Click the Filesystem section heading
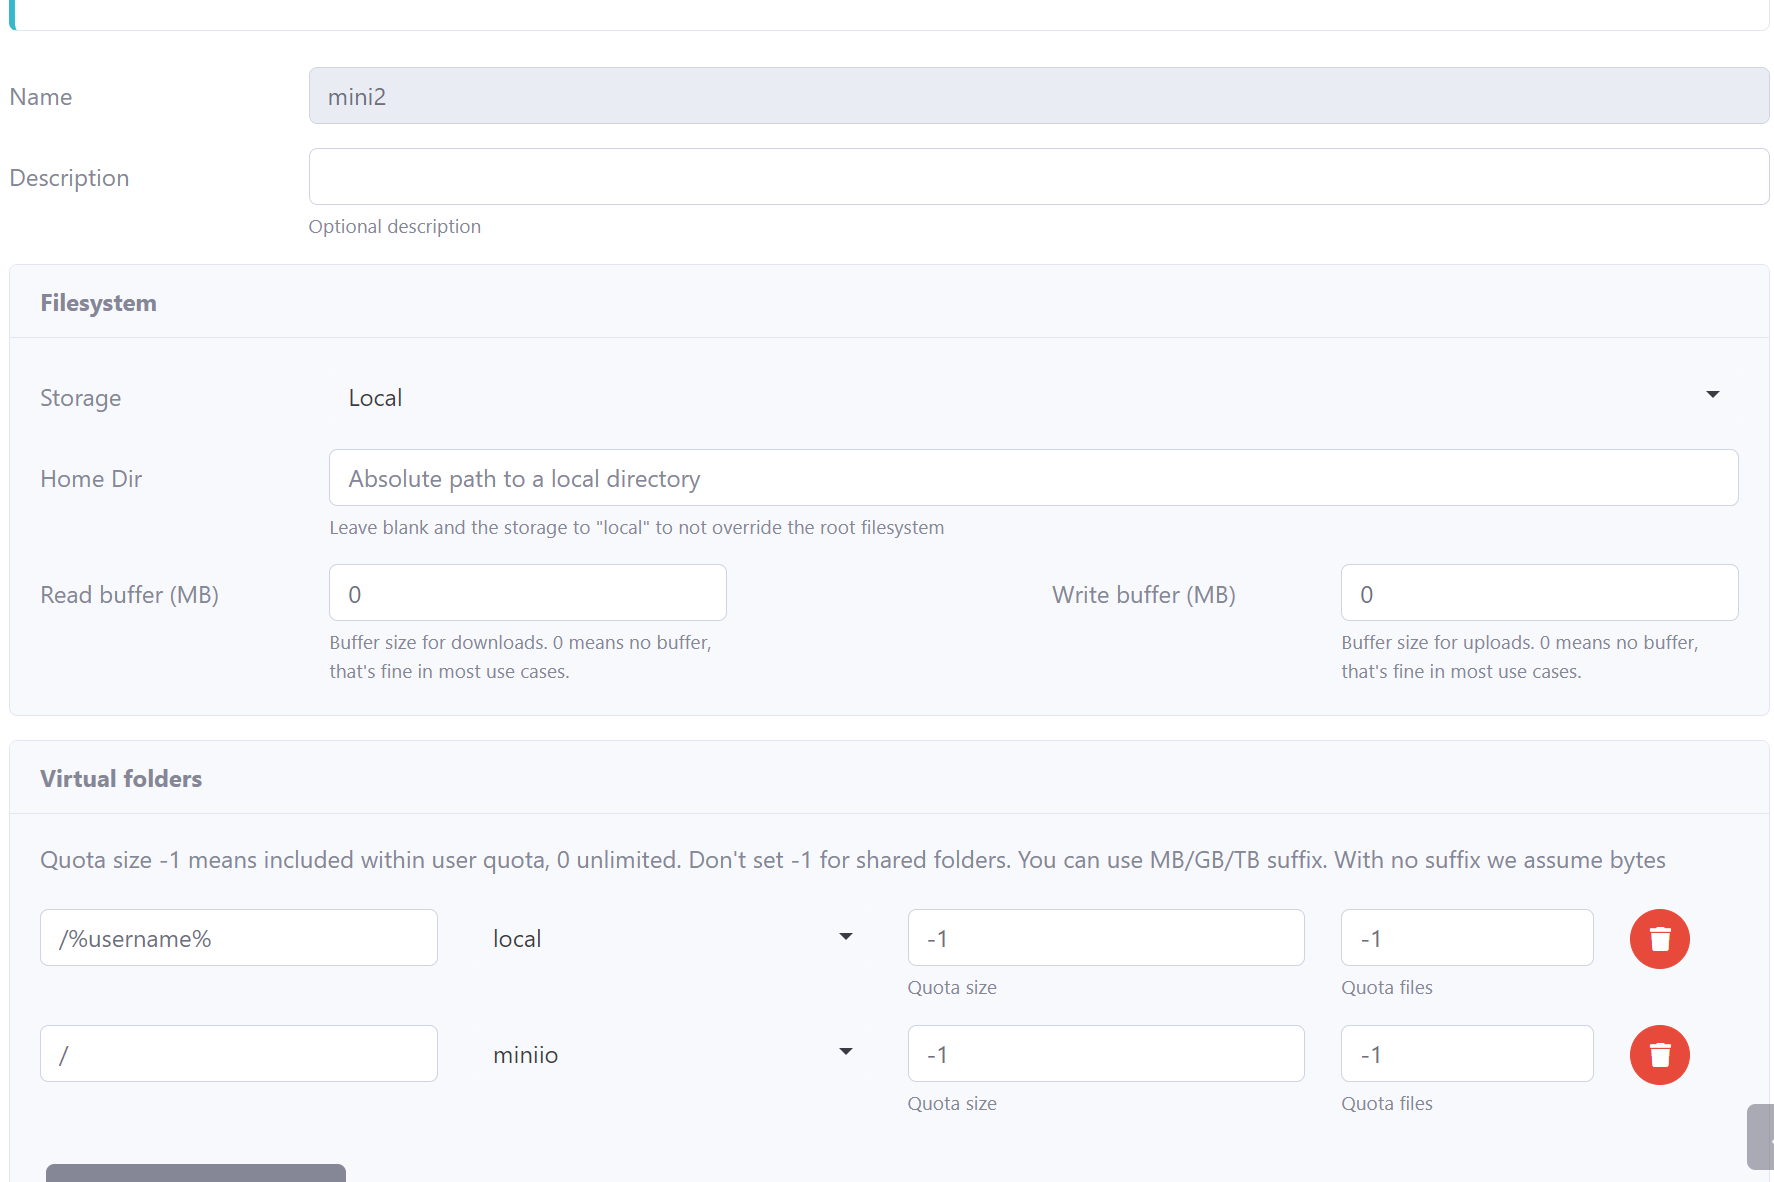The height and width of the screenshot is (1182, 1774). point(98,303)
